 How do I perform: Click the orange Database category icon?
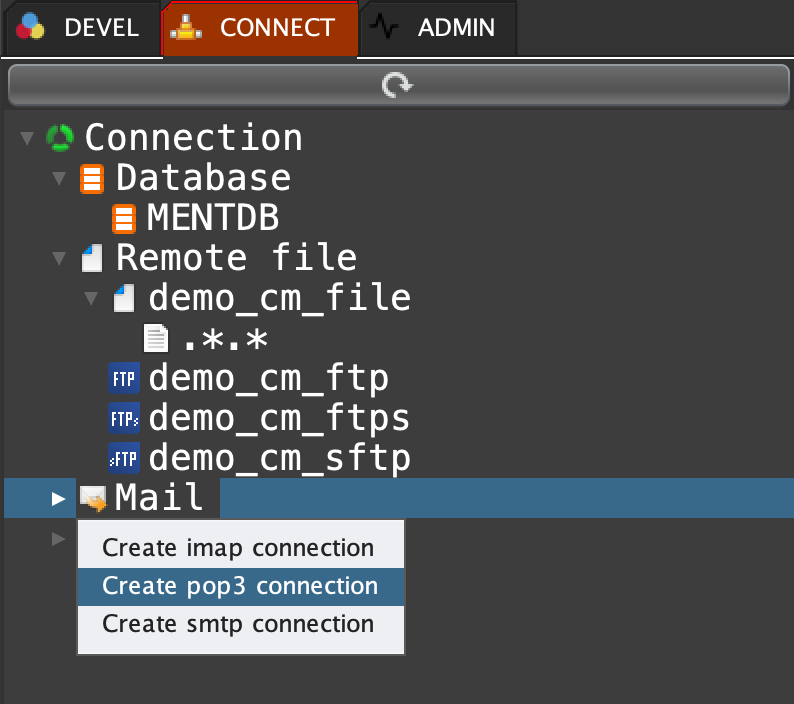(x=92, y=179)
